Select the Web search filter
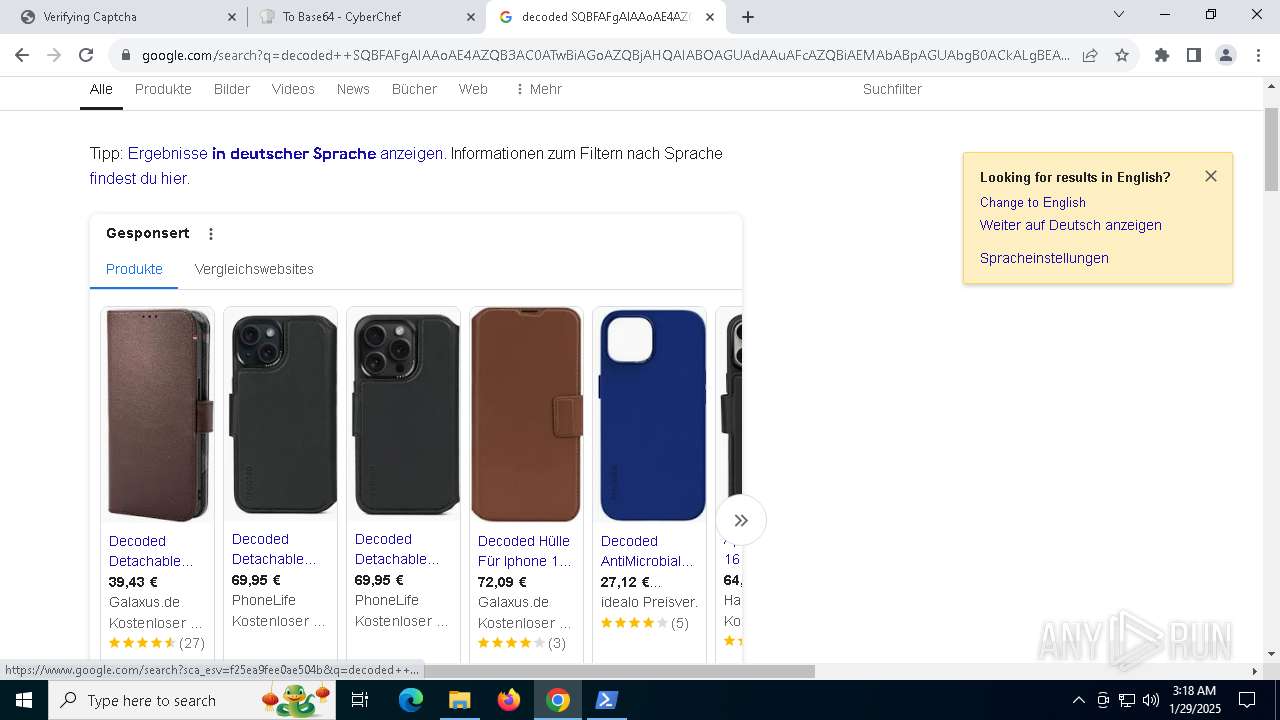This screenshot has height=720, width=1280. (473, 89)
